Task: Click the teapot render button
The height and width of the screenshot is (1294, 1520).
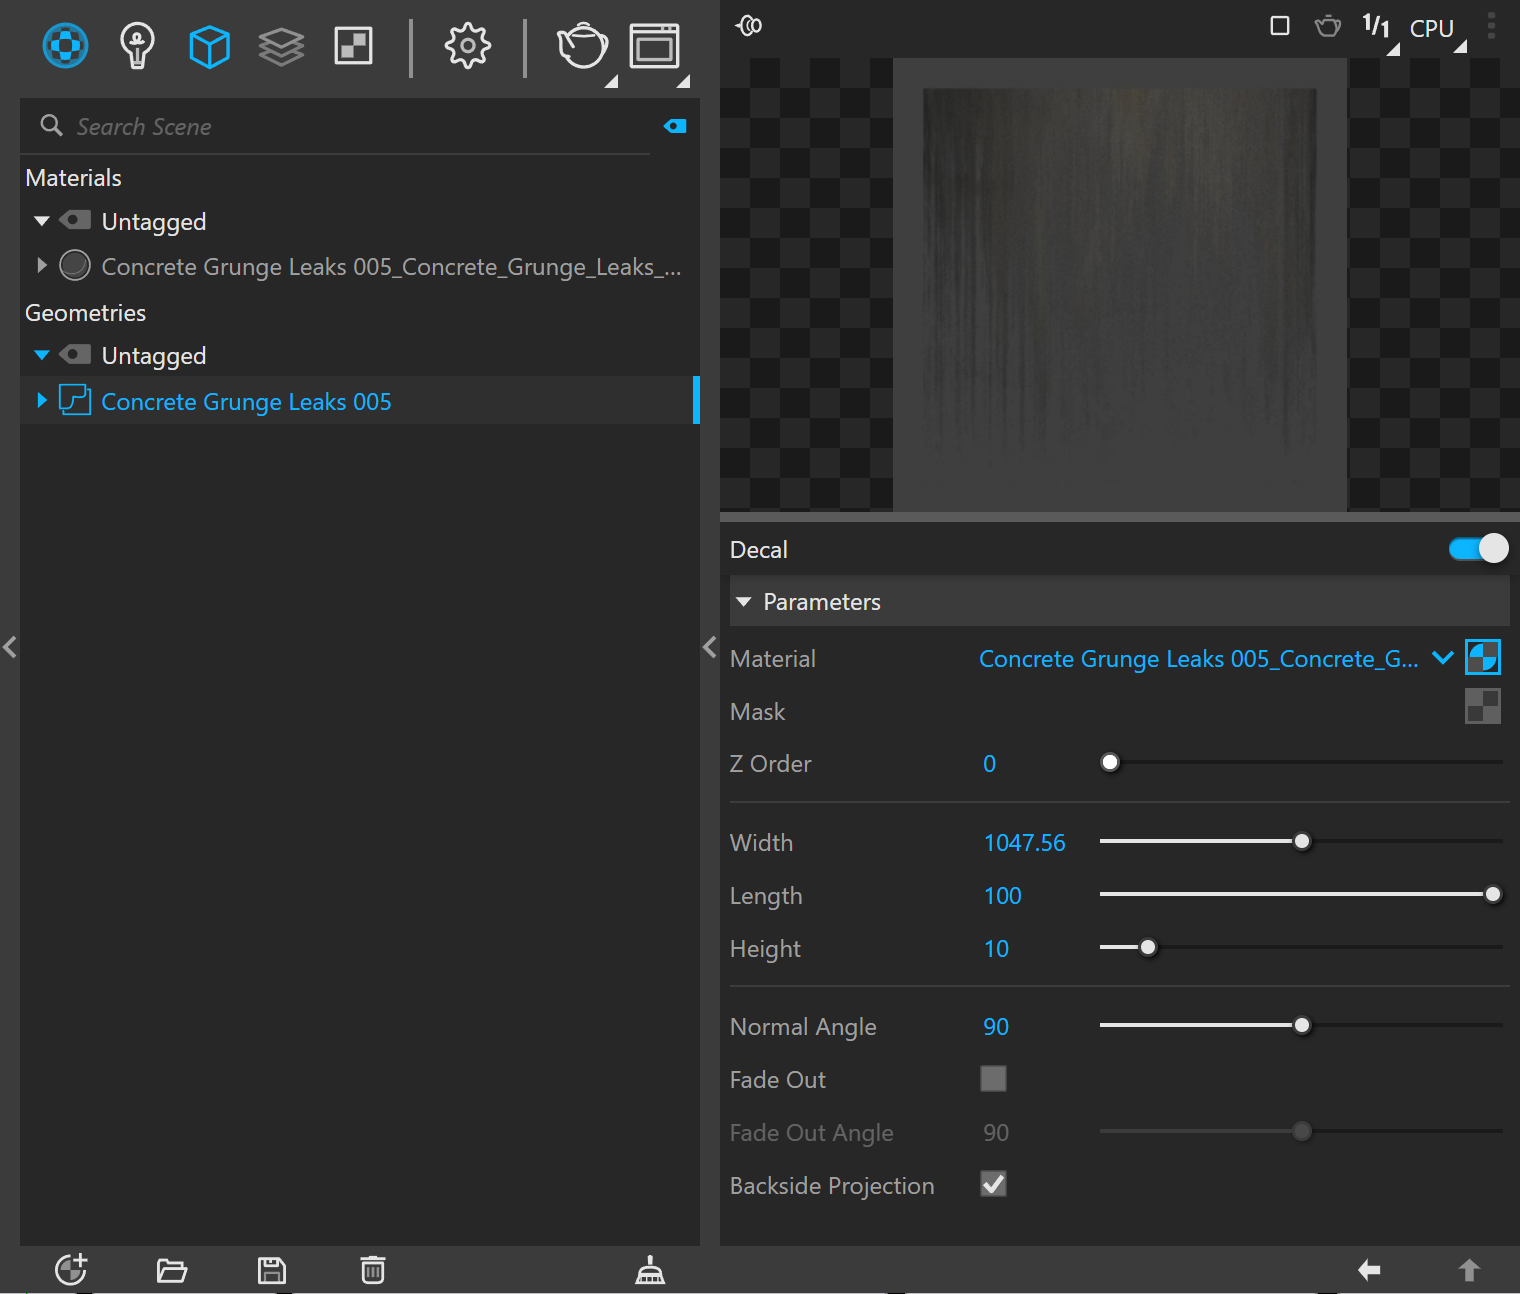Action: point(582,46)
